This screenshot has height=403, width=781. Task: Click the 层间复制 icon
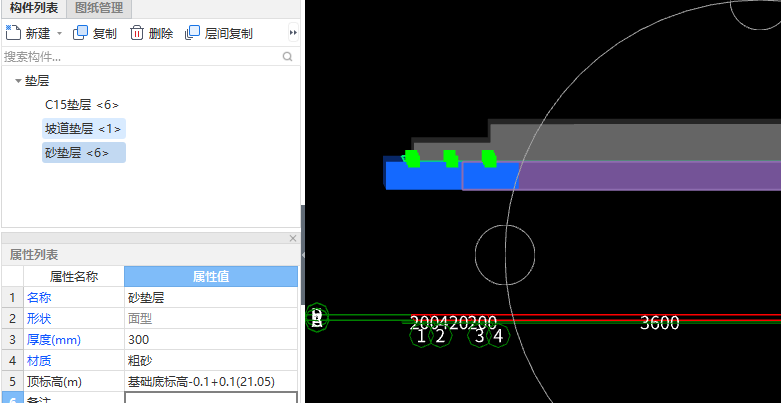click(x=192, y=33)
